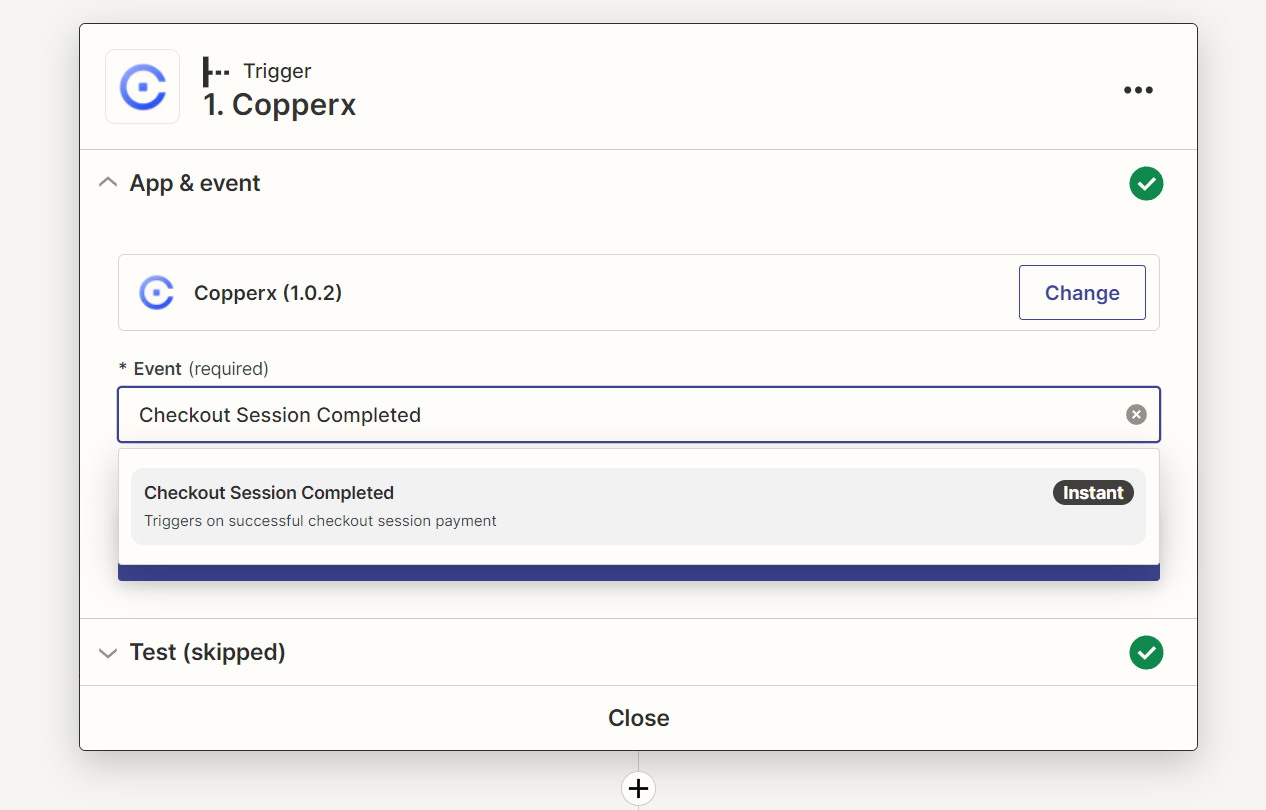Click the small Copperx icon in app row
1266x810 pixels.
[157, 293]
